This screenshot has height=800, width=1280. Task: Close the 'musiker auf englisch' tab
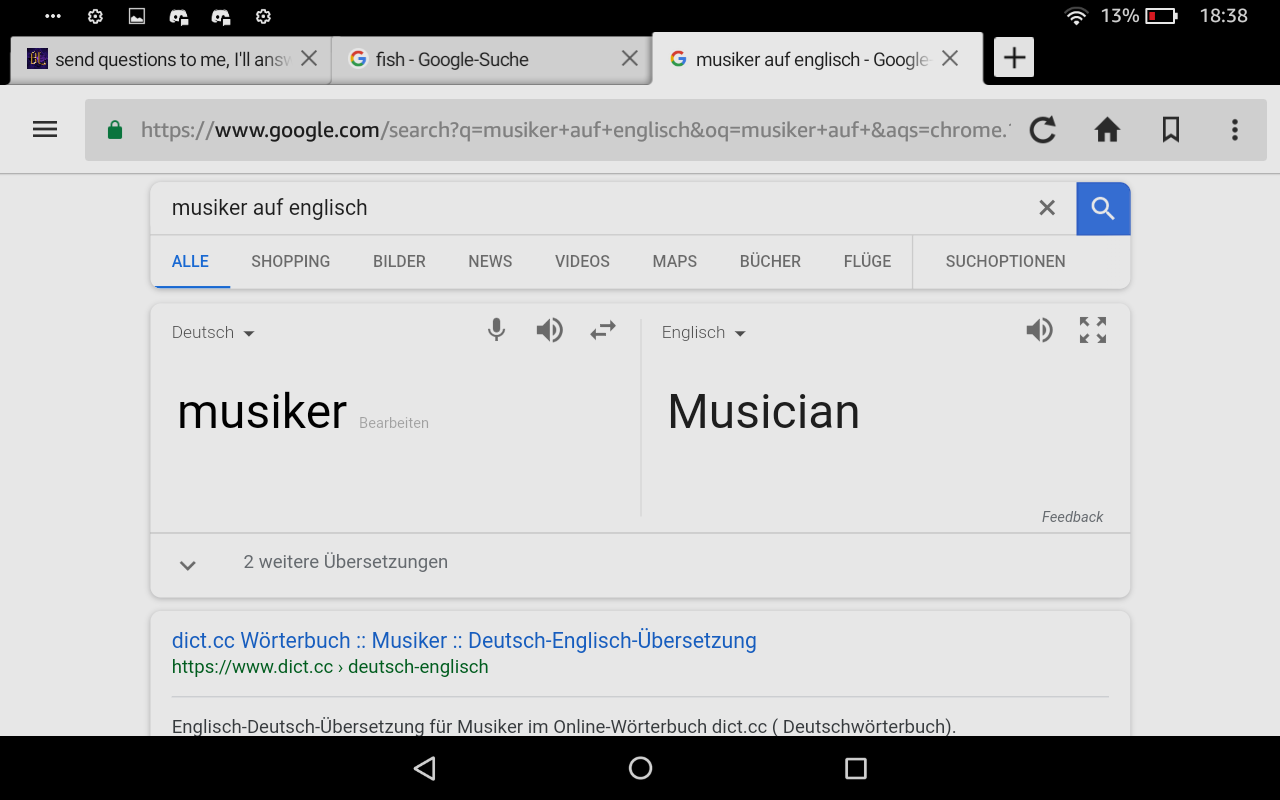[x=950, y=58]
